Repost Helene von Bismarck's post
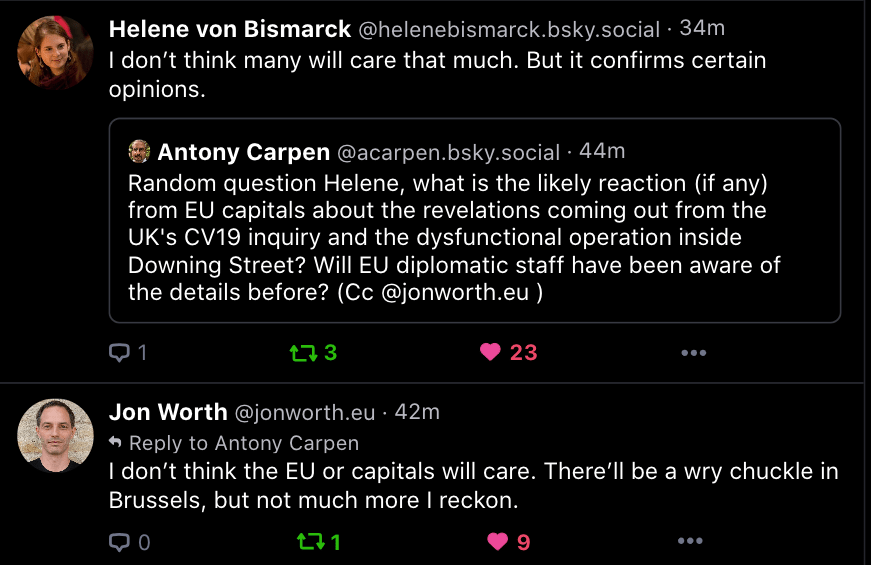The height and width of the screenshot is (565, 871). tap(300, 352)
